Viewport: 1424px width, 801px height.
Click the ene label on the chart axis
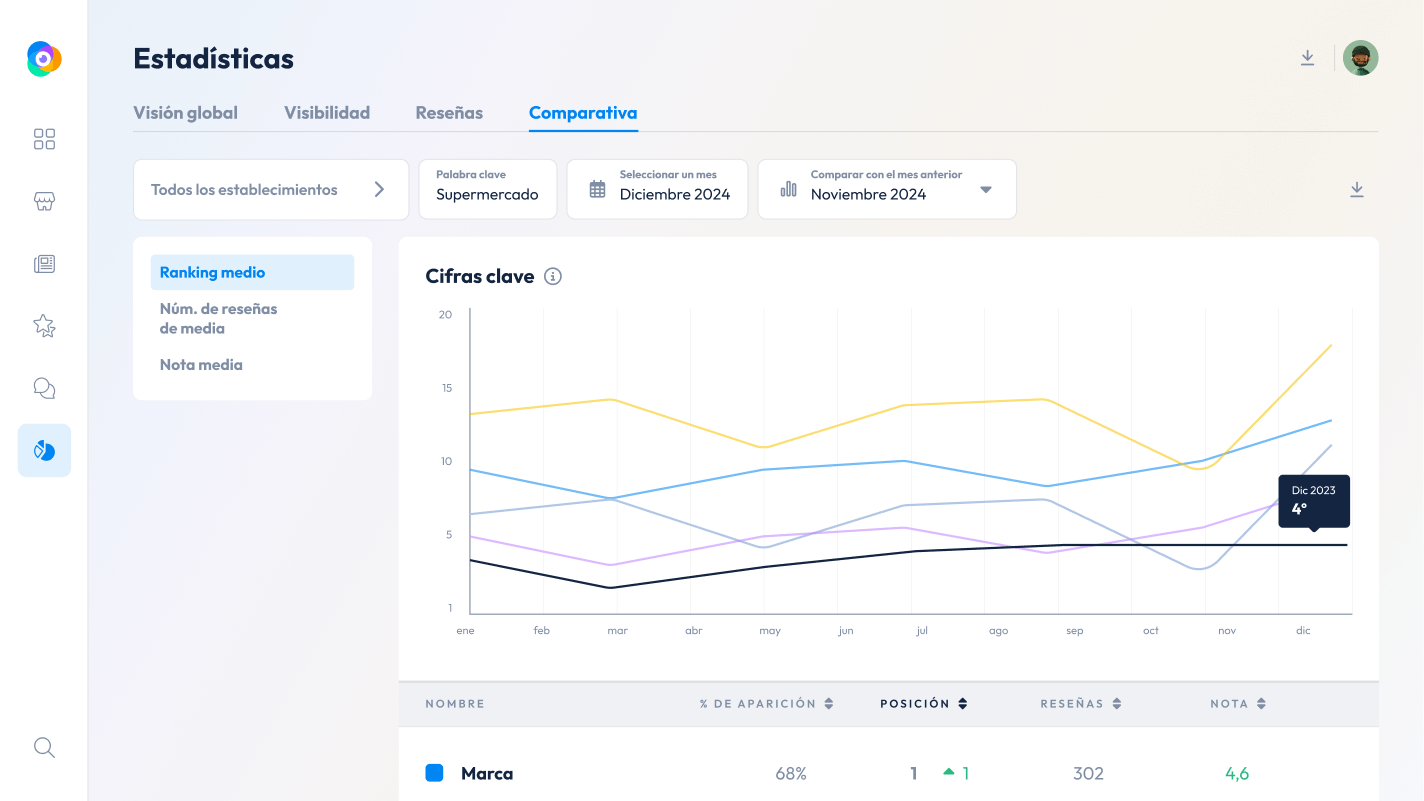click(465, 631)
